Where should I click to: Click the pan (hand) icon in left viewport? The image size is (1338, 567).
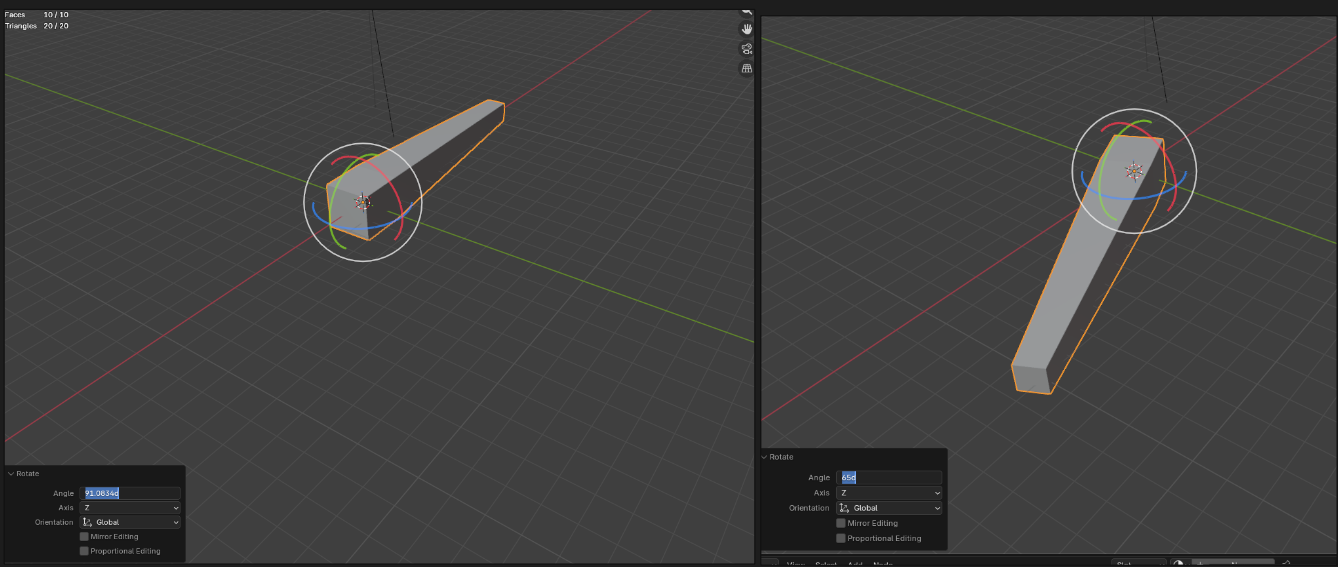pyautogui.click(x=746, y=29)
